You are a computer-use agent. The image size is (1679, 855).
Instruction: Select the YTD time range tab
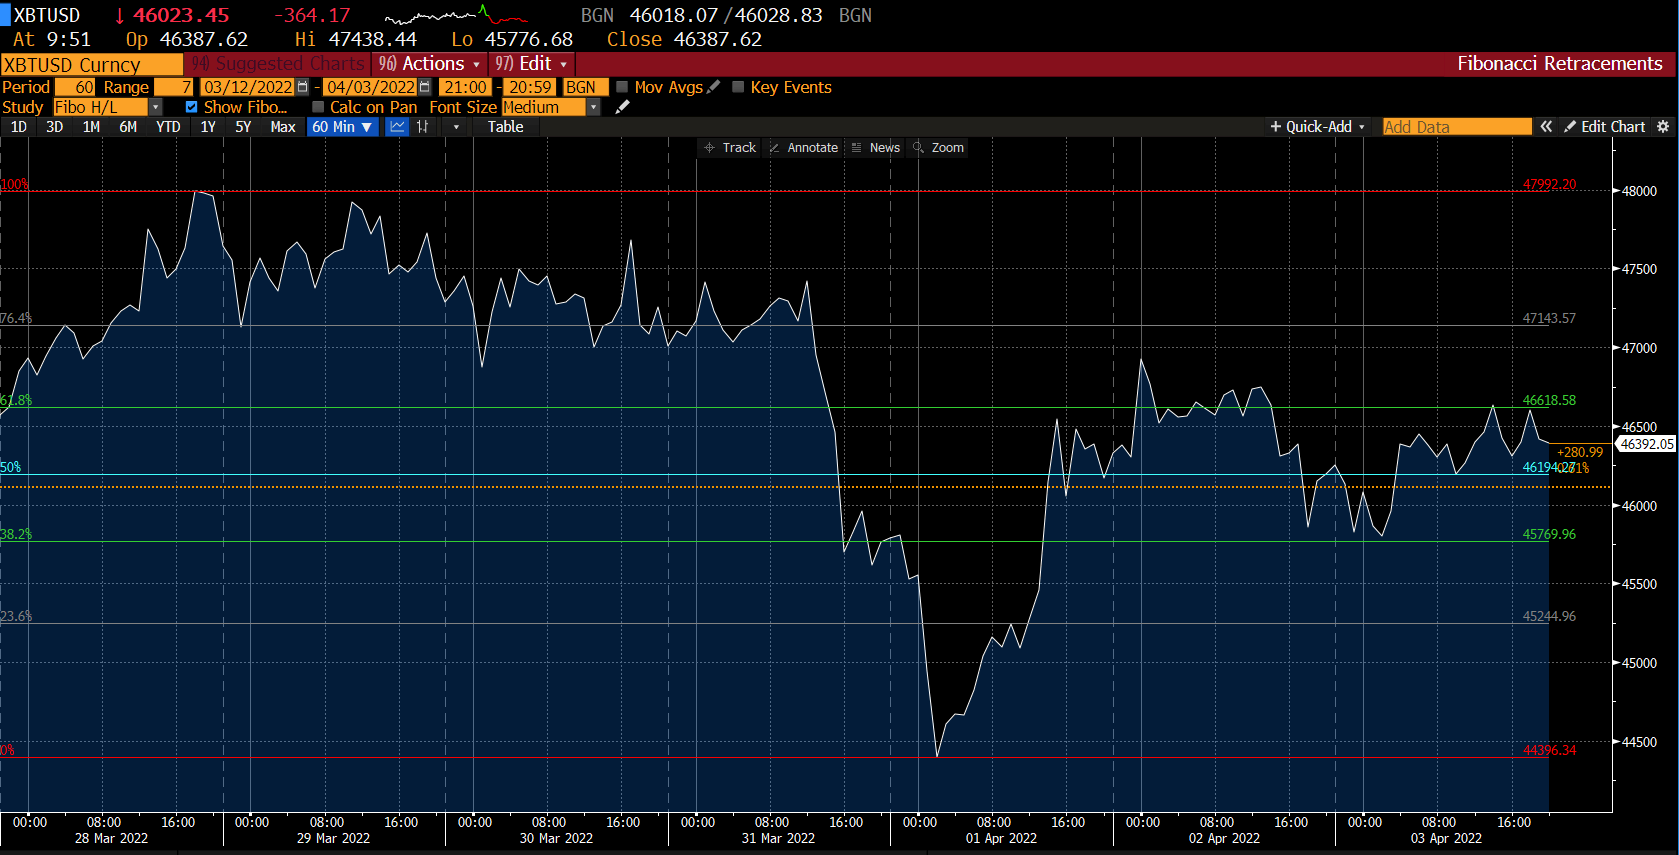pyautogui.click(x=168, y=127)
